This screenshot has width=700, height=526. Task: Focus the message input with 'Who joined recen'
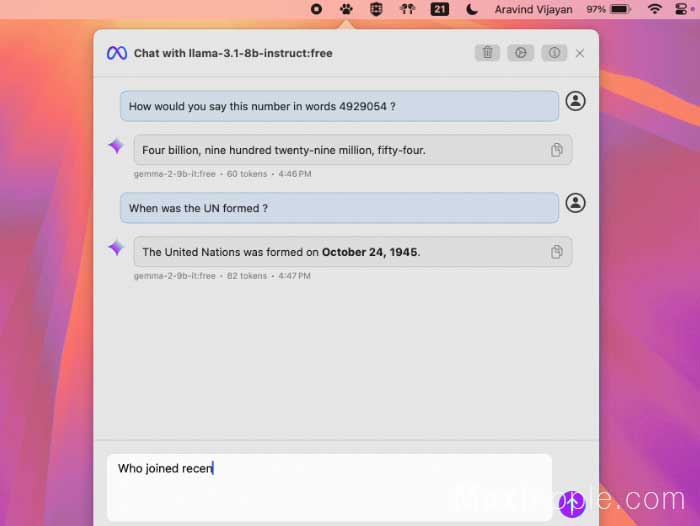point(329,487)
